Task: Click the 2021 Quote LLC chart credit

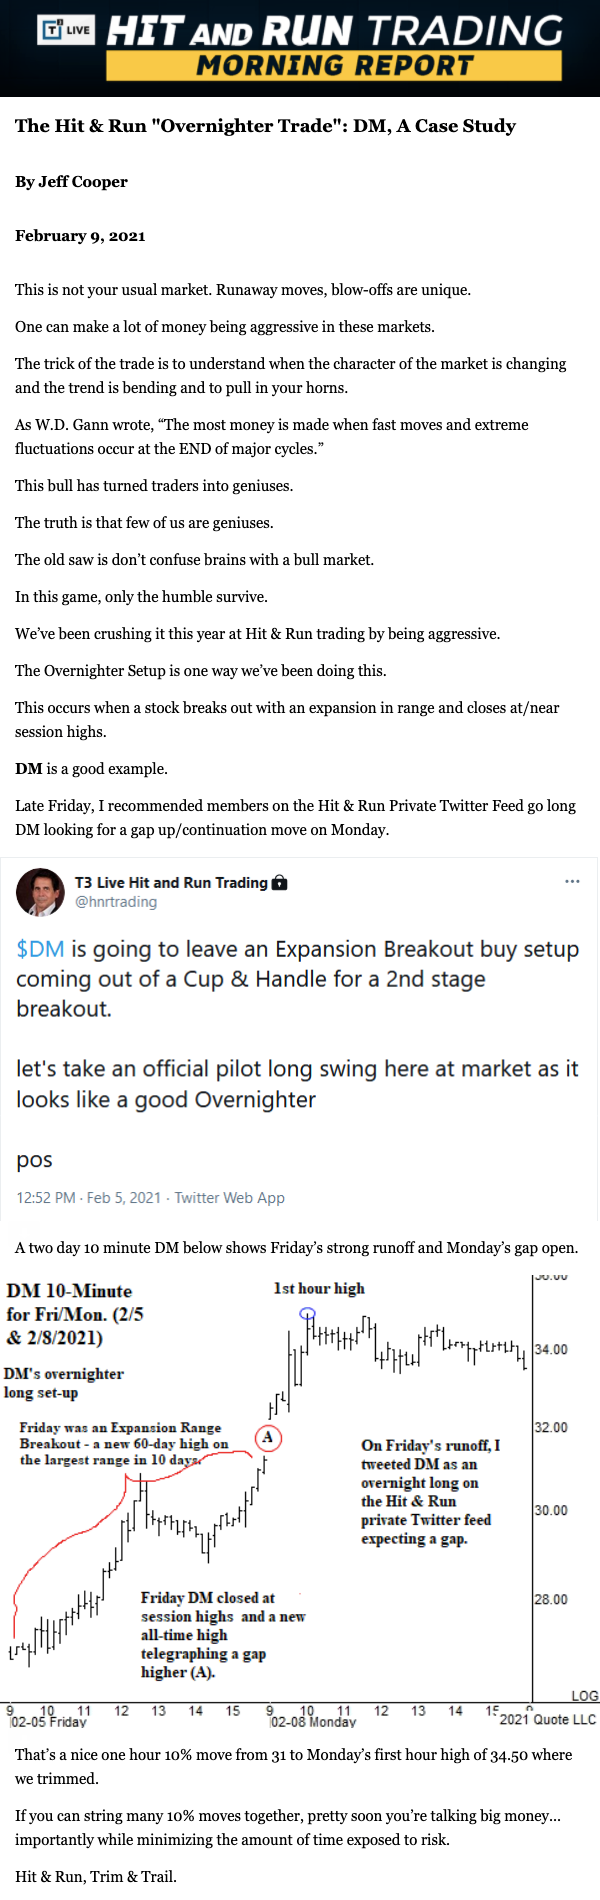Action: pyautogui.click(x=547, y=1719)
